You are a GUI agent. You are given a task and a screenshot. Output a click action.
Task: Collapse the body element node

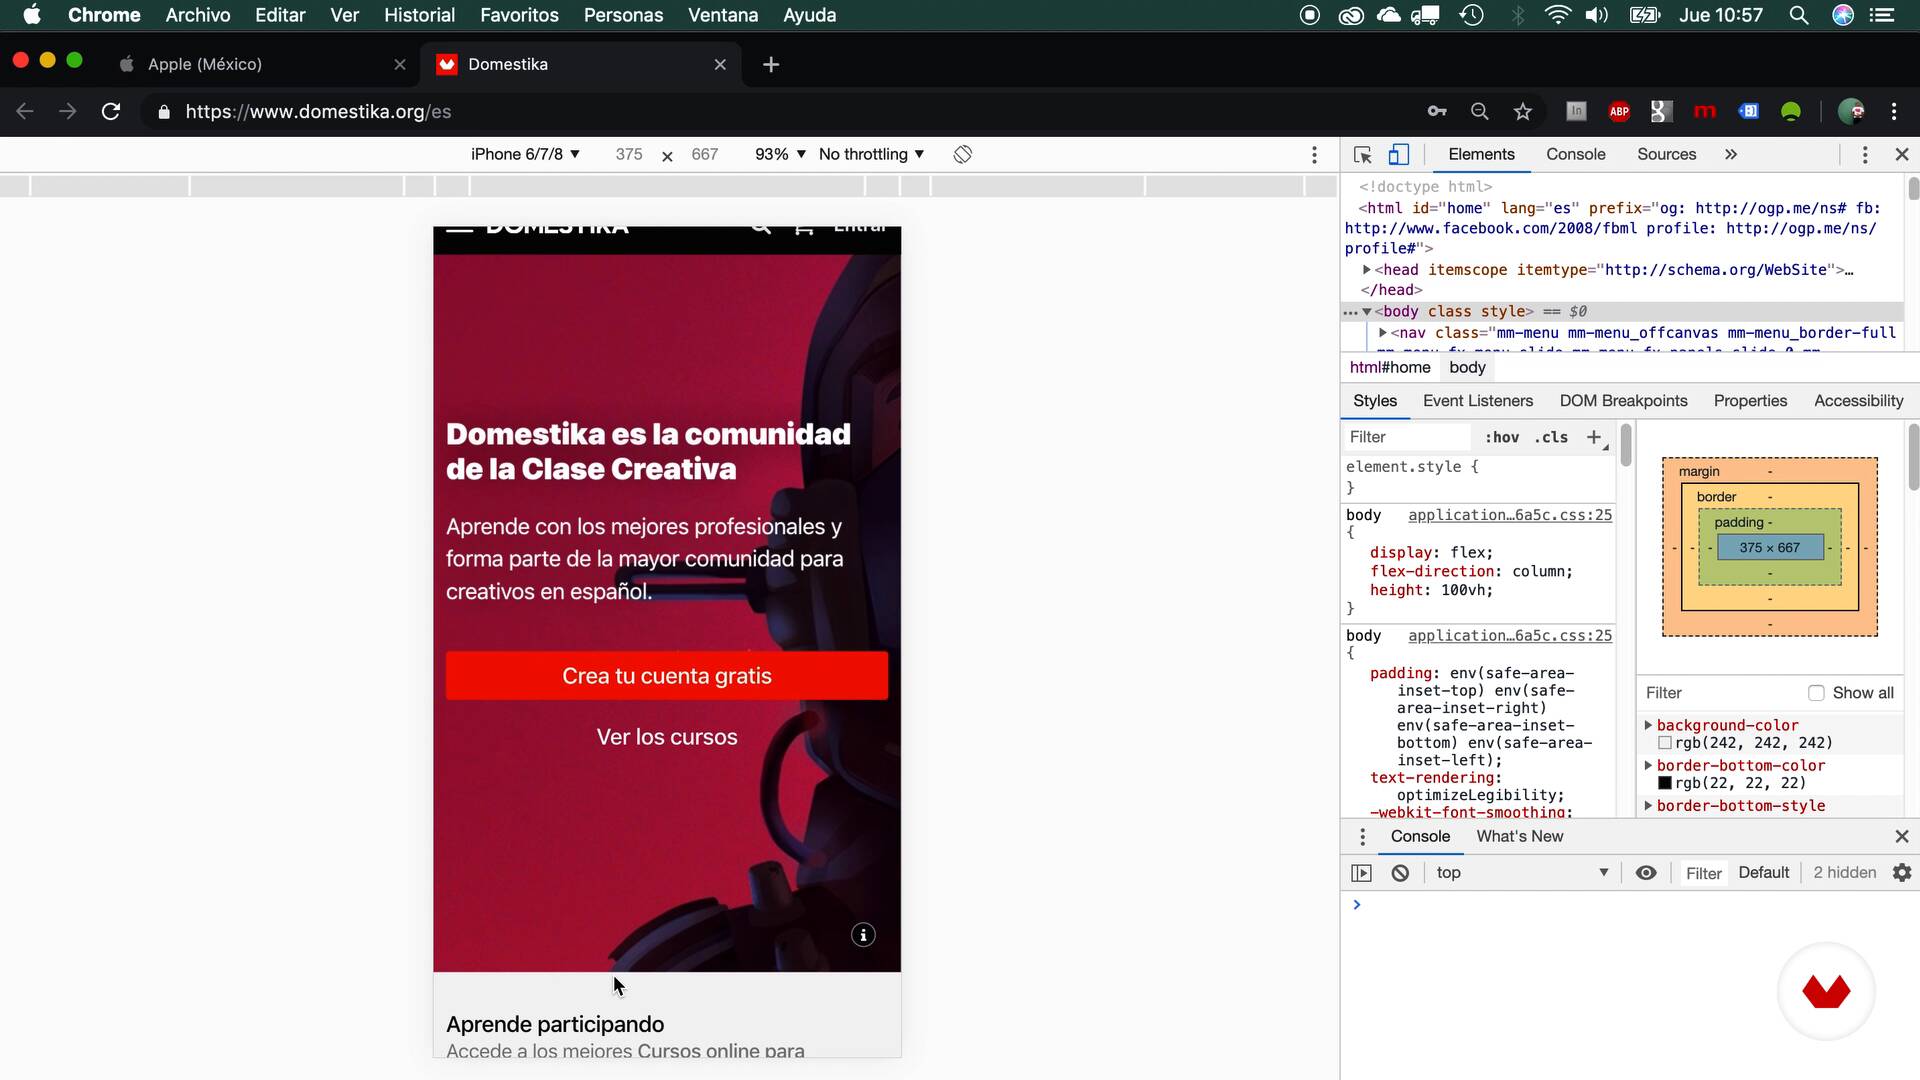click(1366, 312)
